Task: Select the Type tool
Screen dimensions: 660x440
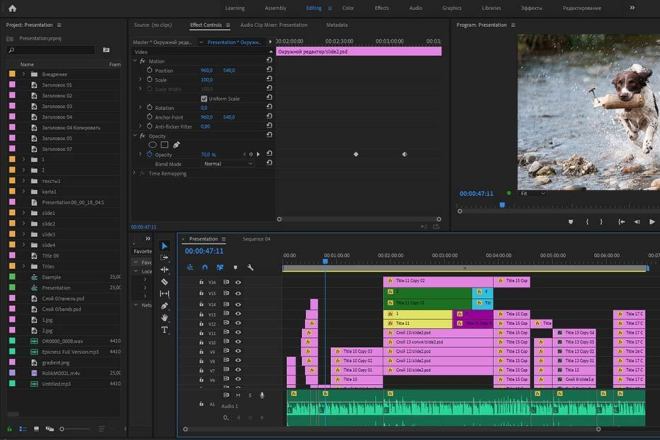Action: pyautogui.click(x=164, y=330)
